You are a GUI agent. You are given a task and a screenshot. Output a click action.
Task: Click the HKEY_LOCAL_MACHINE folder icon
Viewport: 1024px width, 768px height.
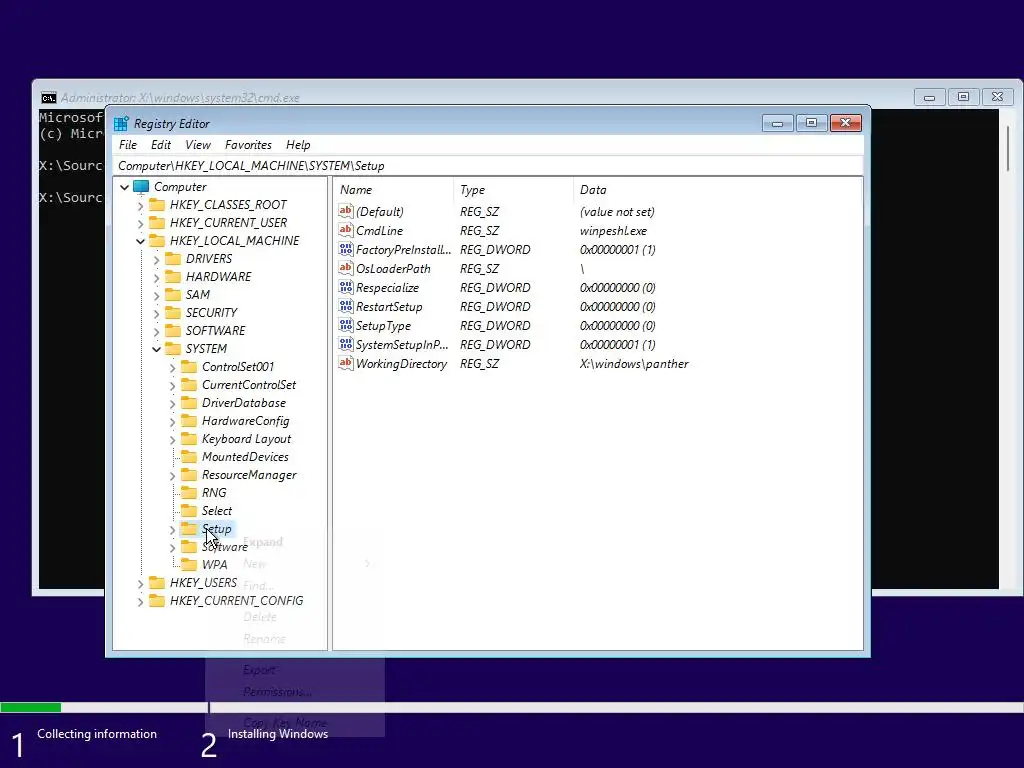tap(157, 241)
